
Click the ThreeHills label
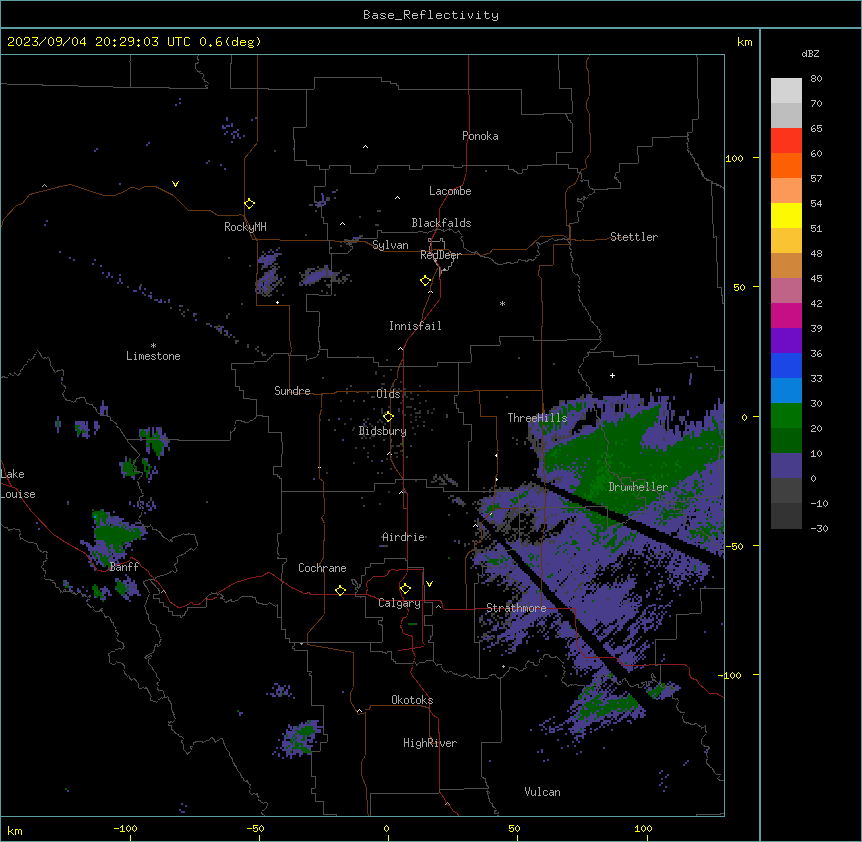(x=537, y=418)
